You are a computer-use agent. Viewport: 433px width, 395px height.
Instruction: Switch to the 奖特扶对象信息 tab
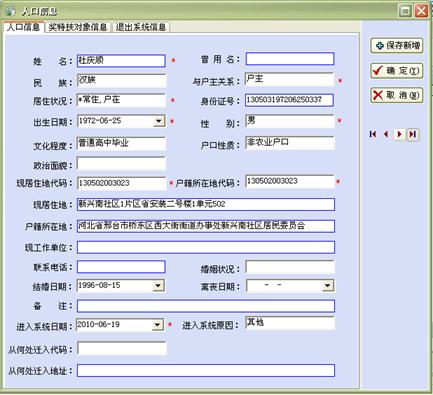(x=78, y=27)
